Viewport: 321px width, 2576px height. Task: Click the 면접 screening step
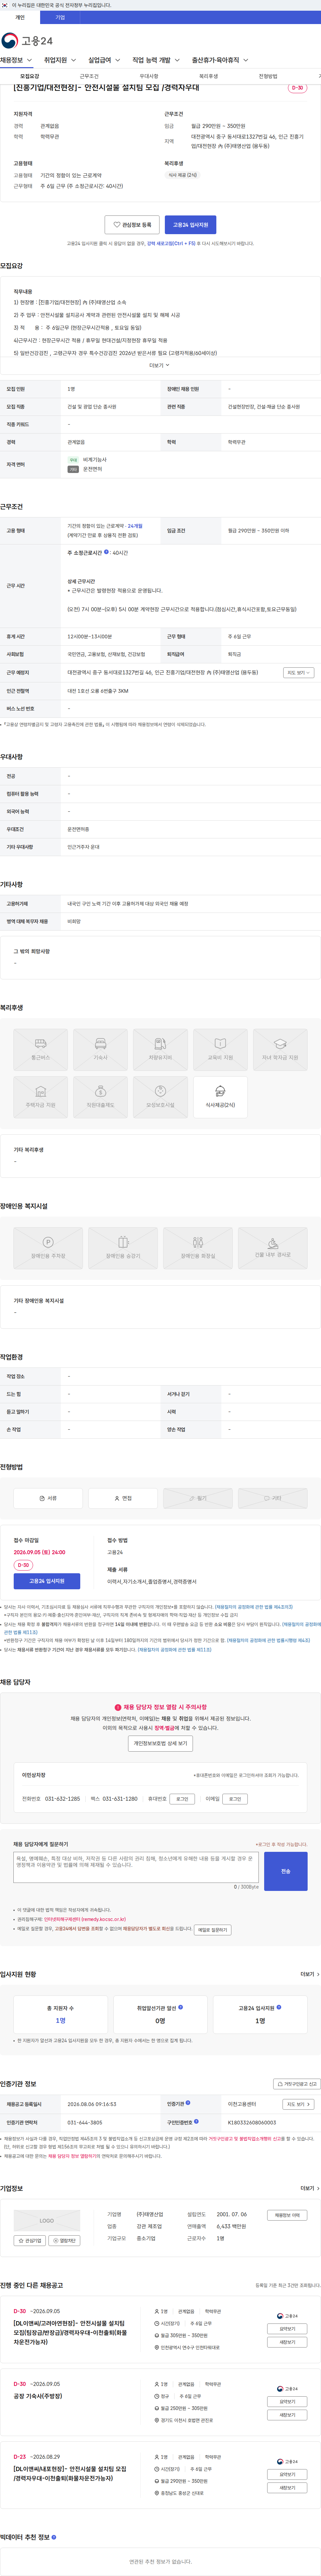click(x=123, y=1498)
